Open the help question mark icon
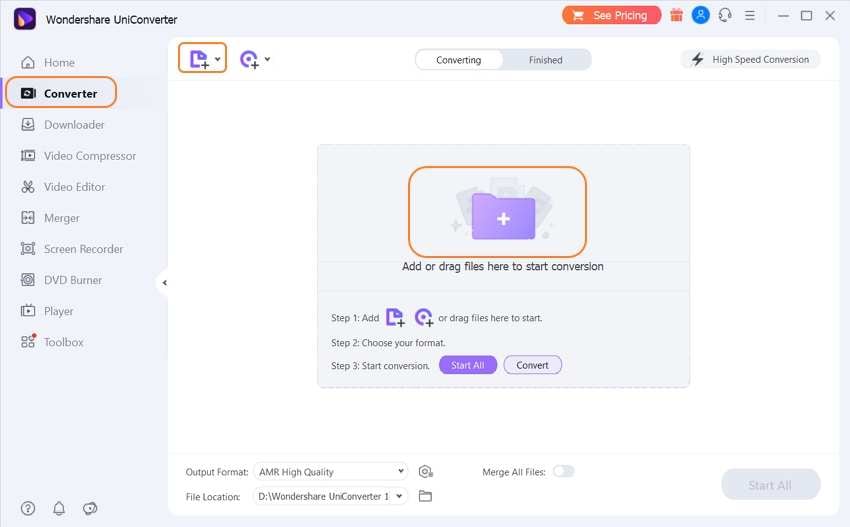Screen dimensions: 850x527 pyautogui.click(x=28, y=508)
